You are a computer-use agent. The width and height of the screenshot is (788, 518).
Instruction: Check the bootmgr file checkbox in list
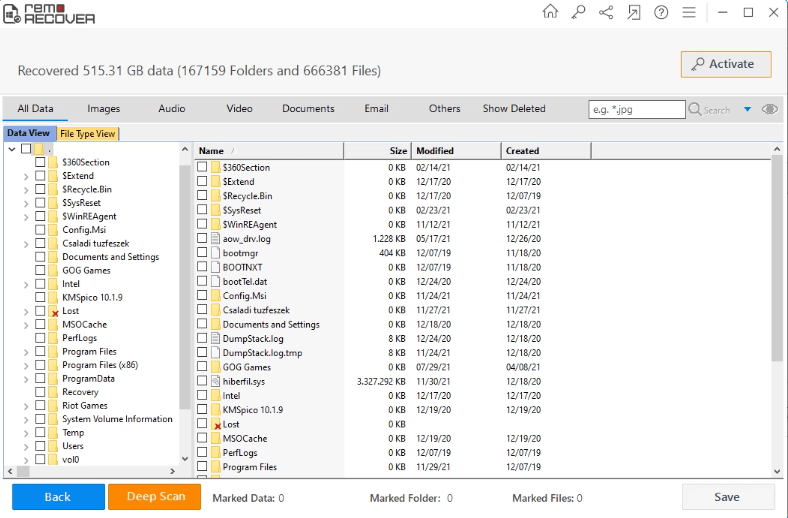(x=202, y=253)
